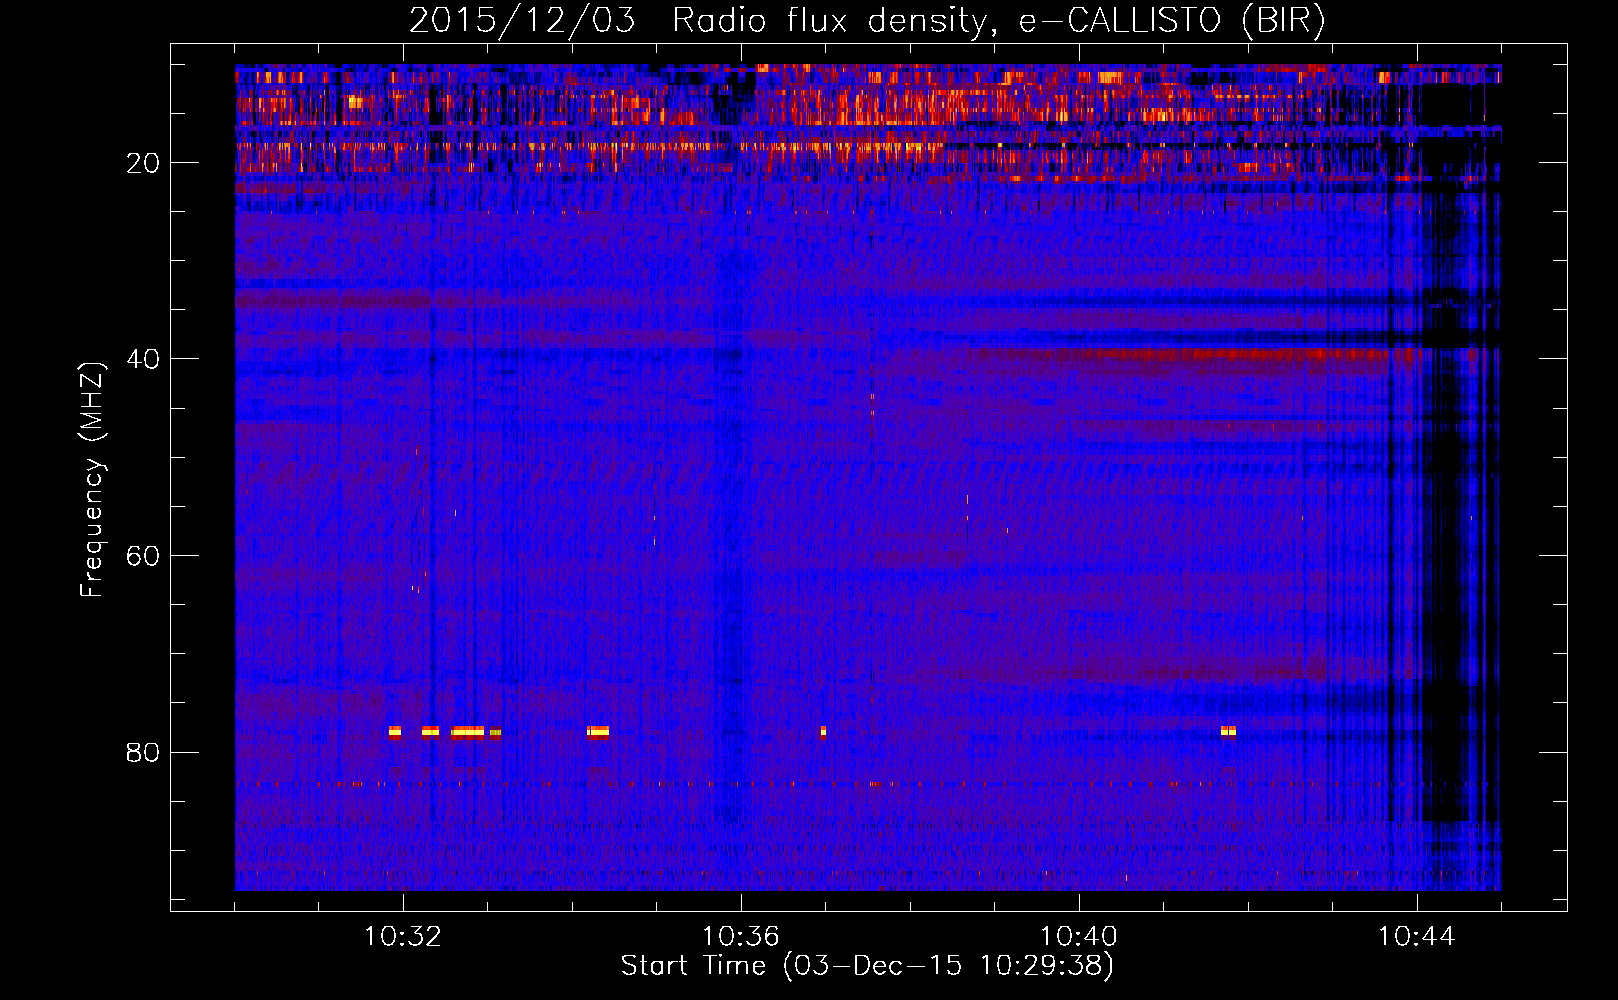Click the 'Frequency (MHZ)' y-axis label
Screen dimensions: 1618x1000
click(x=92, y=480)
